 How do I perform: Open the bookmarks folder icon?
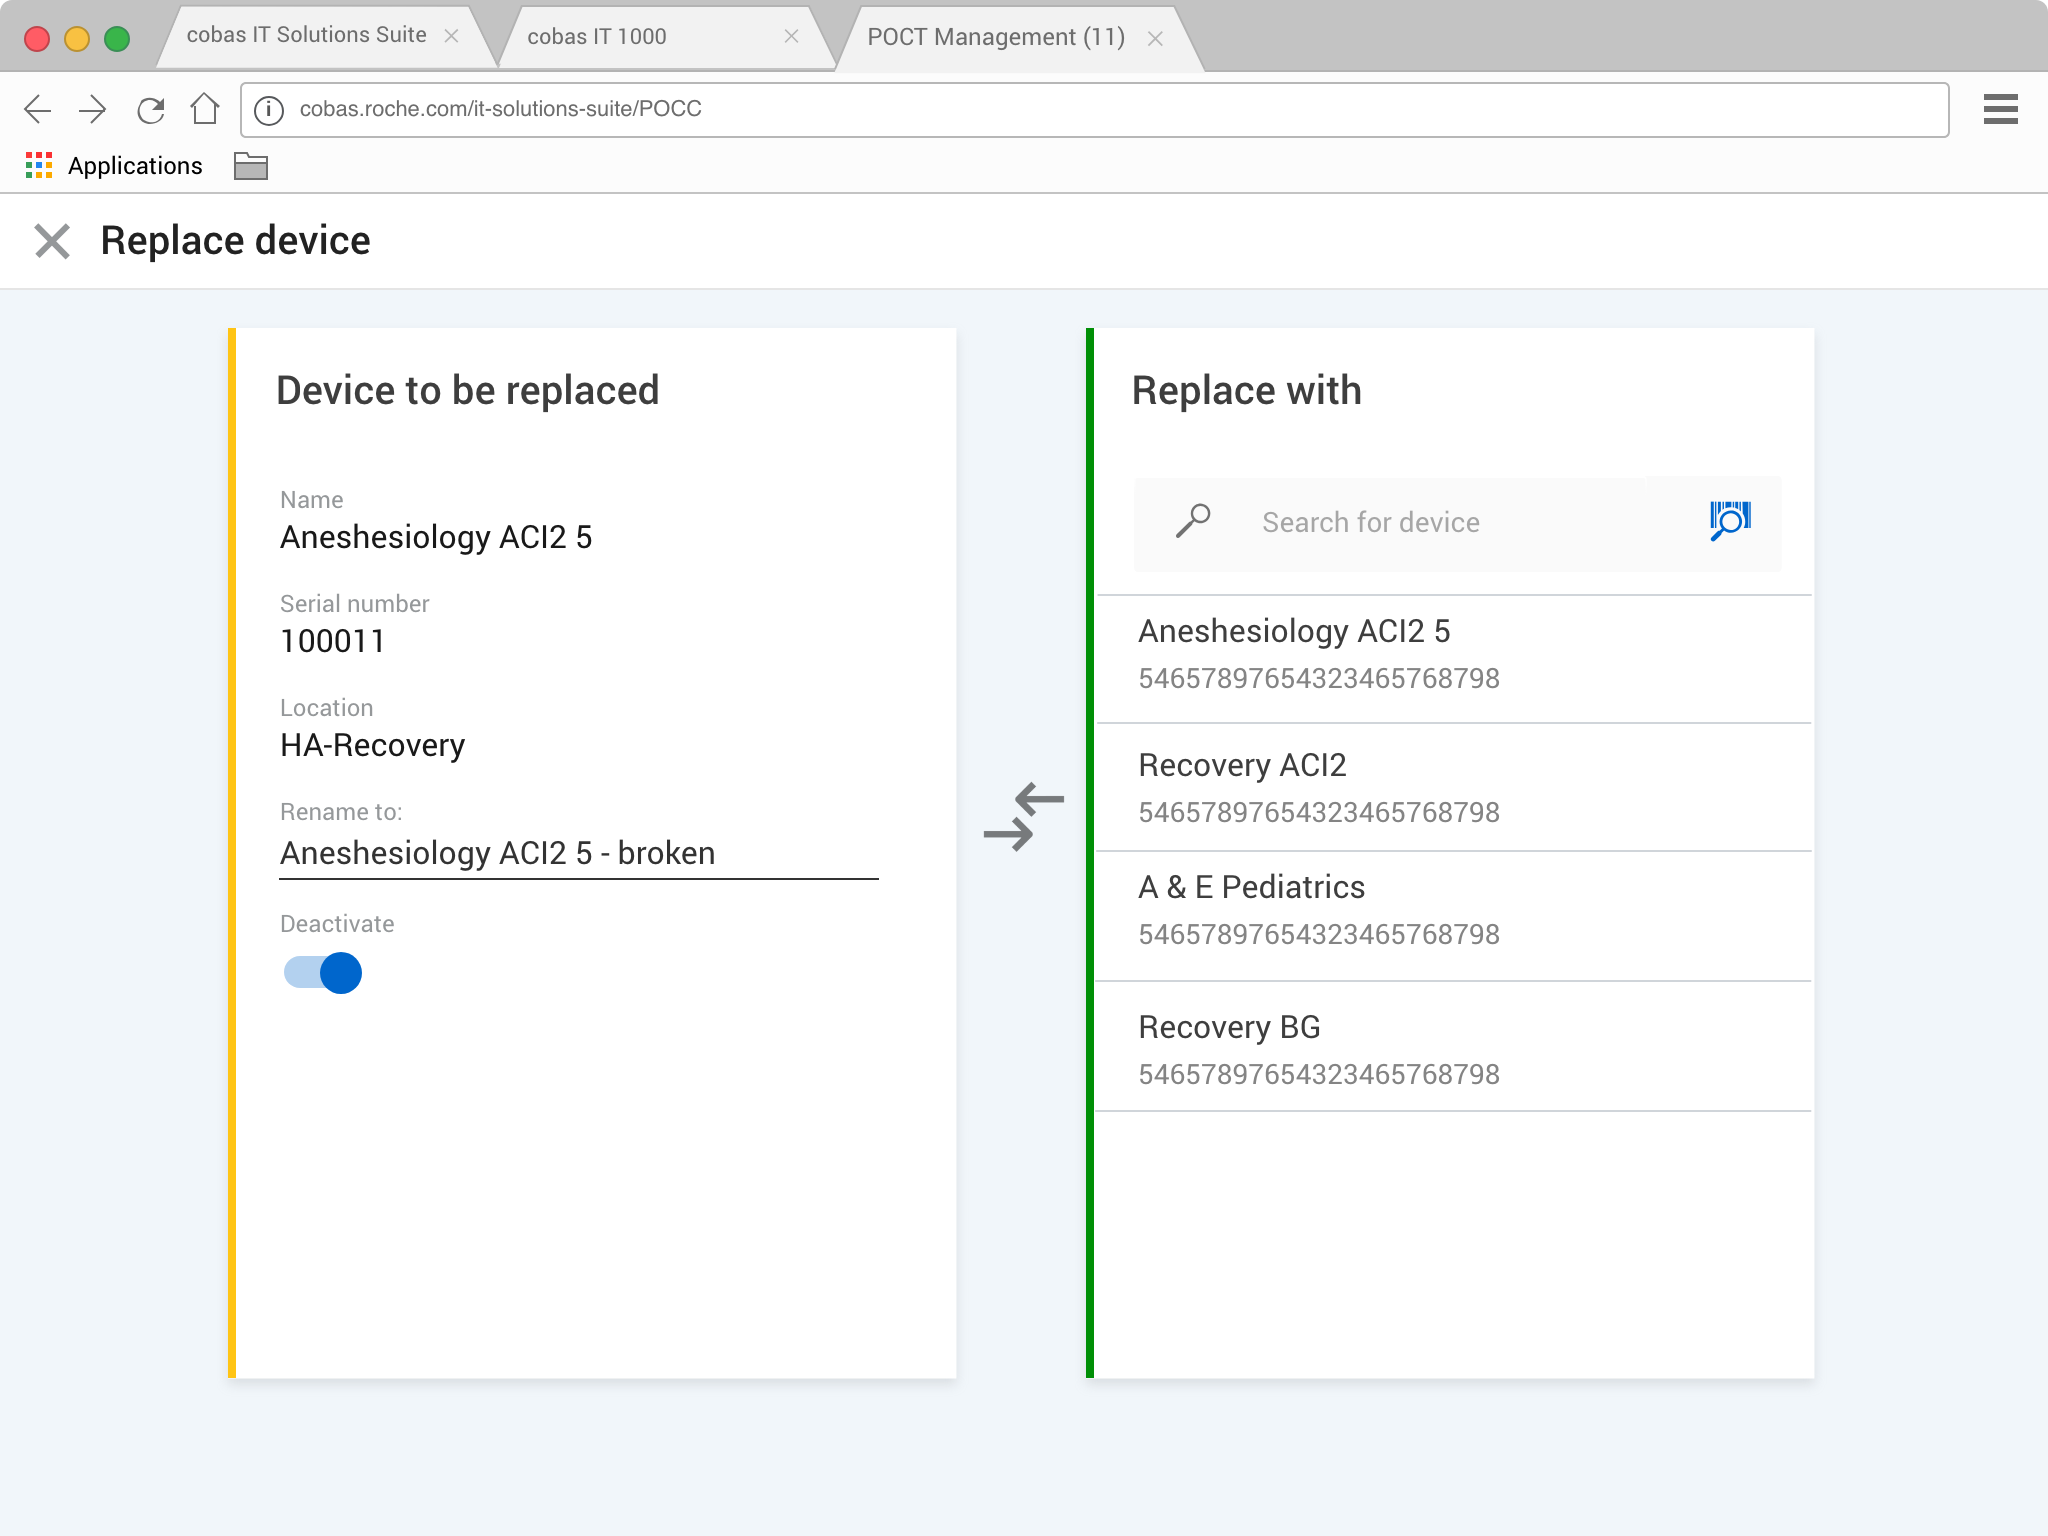click(x=250, y=166)
